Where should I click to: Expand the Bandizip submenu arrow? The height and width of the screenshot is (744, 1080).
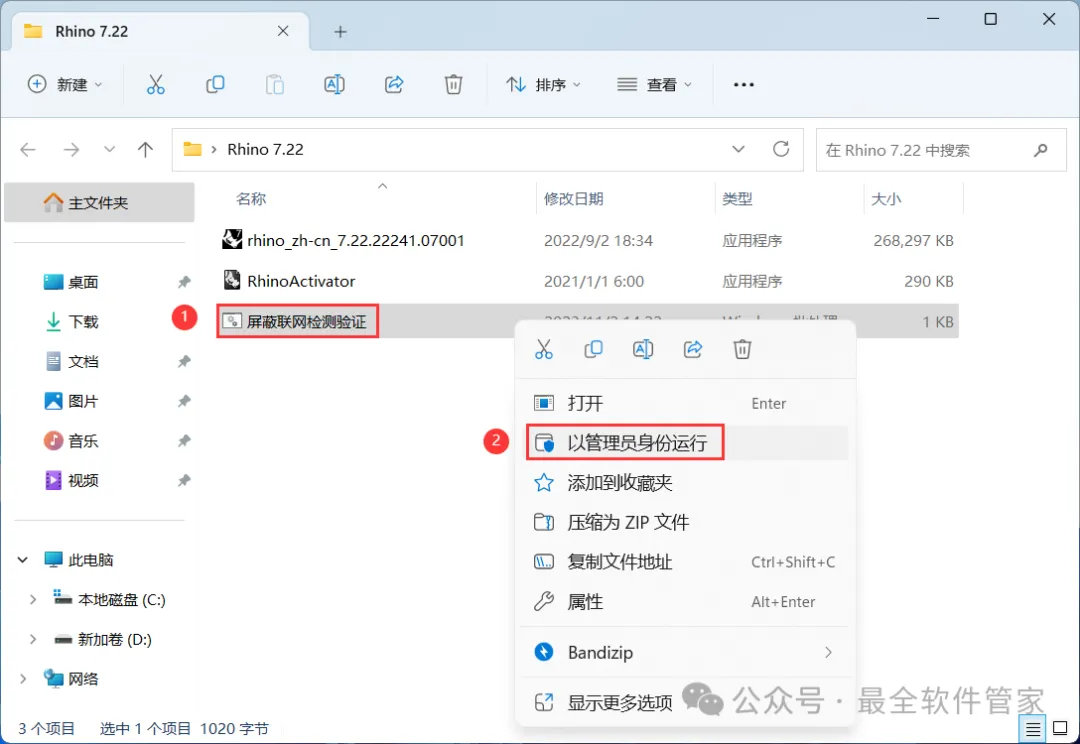coord(828,652)
